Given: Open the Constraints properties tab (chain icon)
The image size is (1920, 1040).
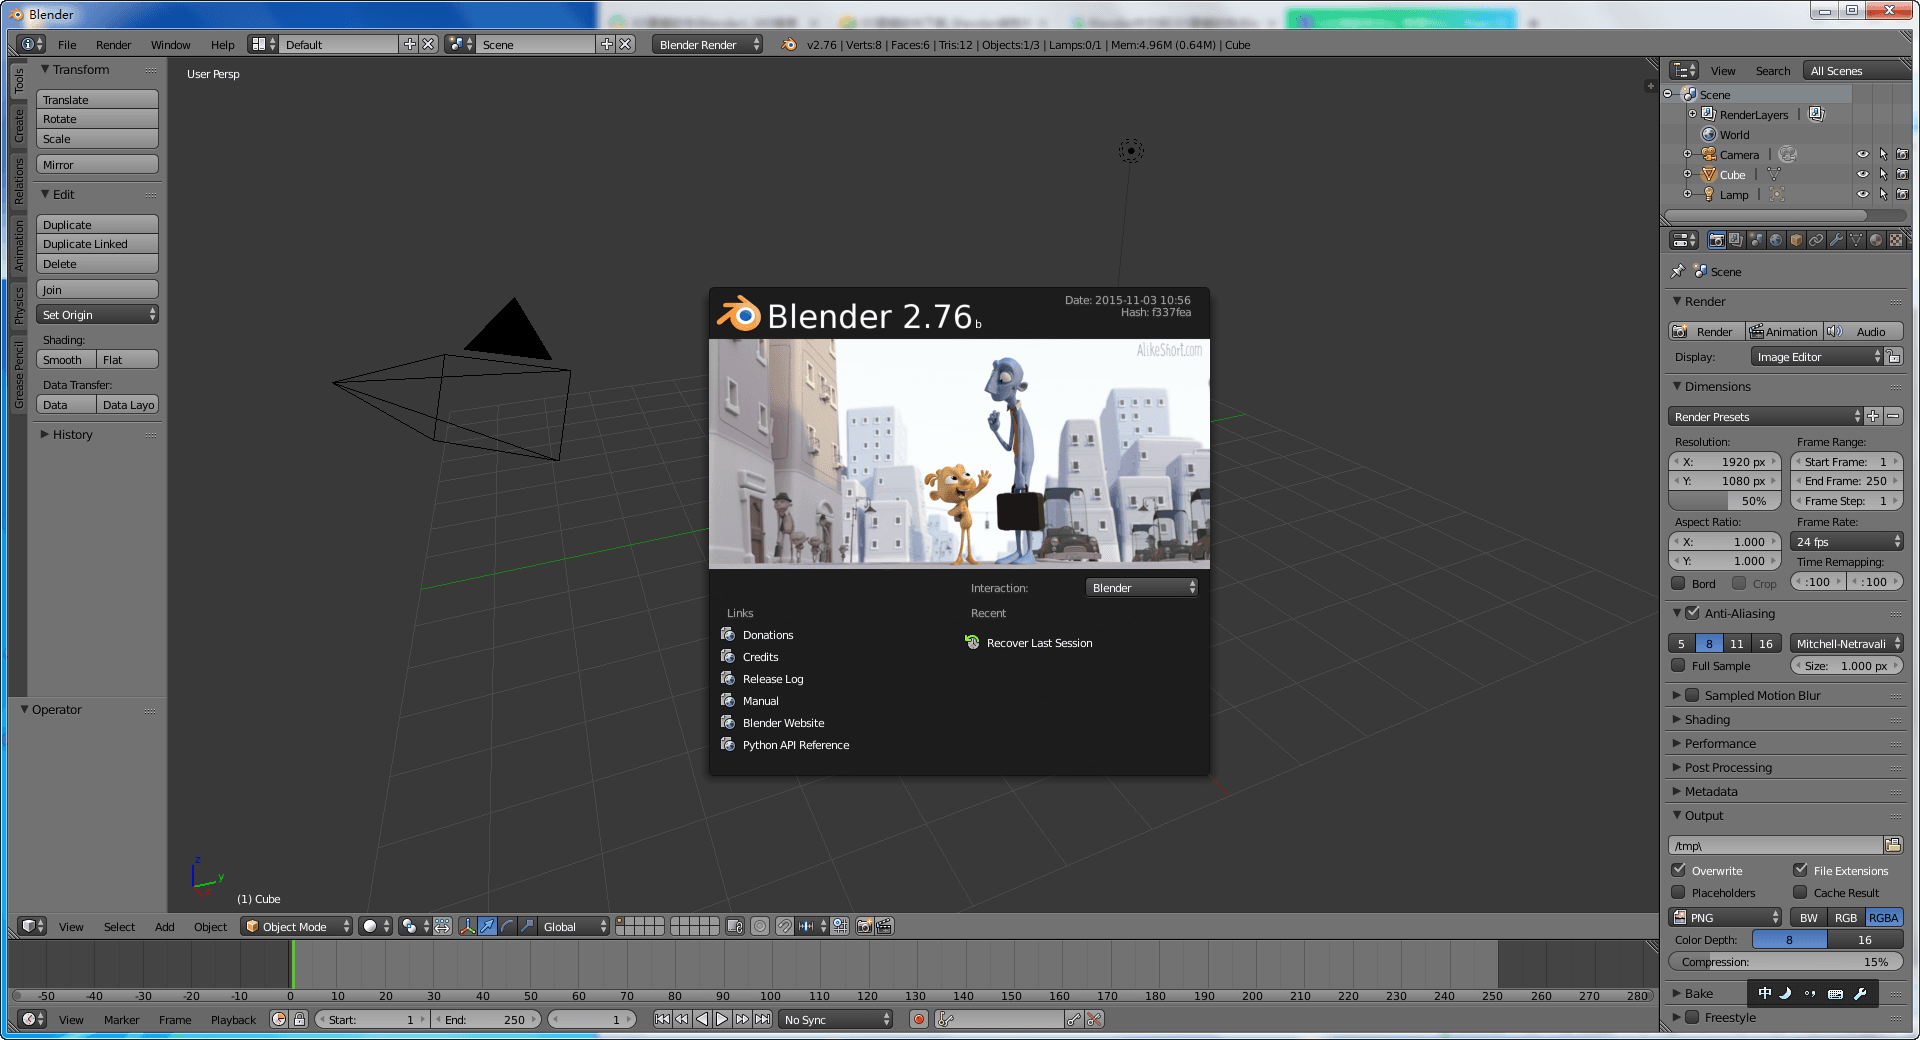Looking at the screenshot, I should (1816, 240).
